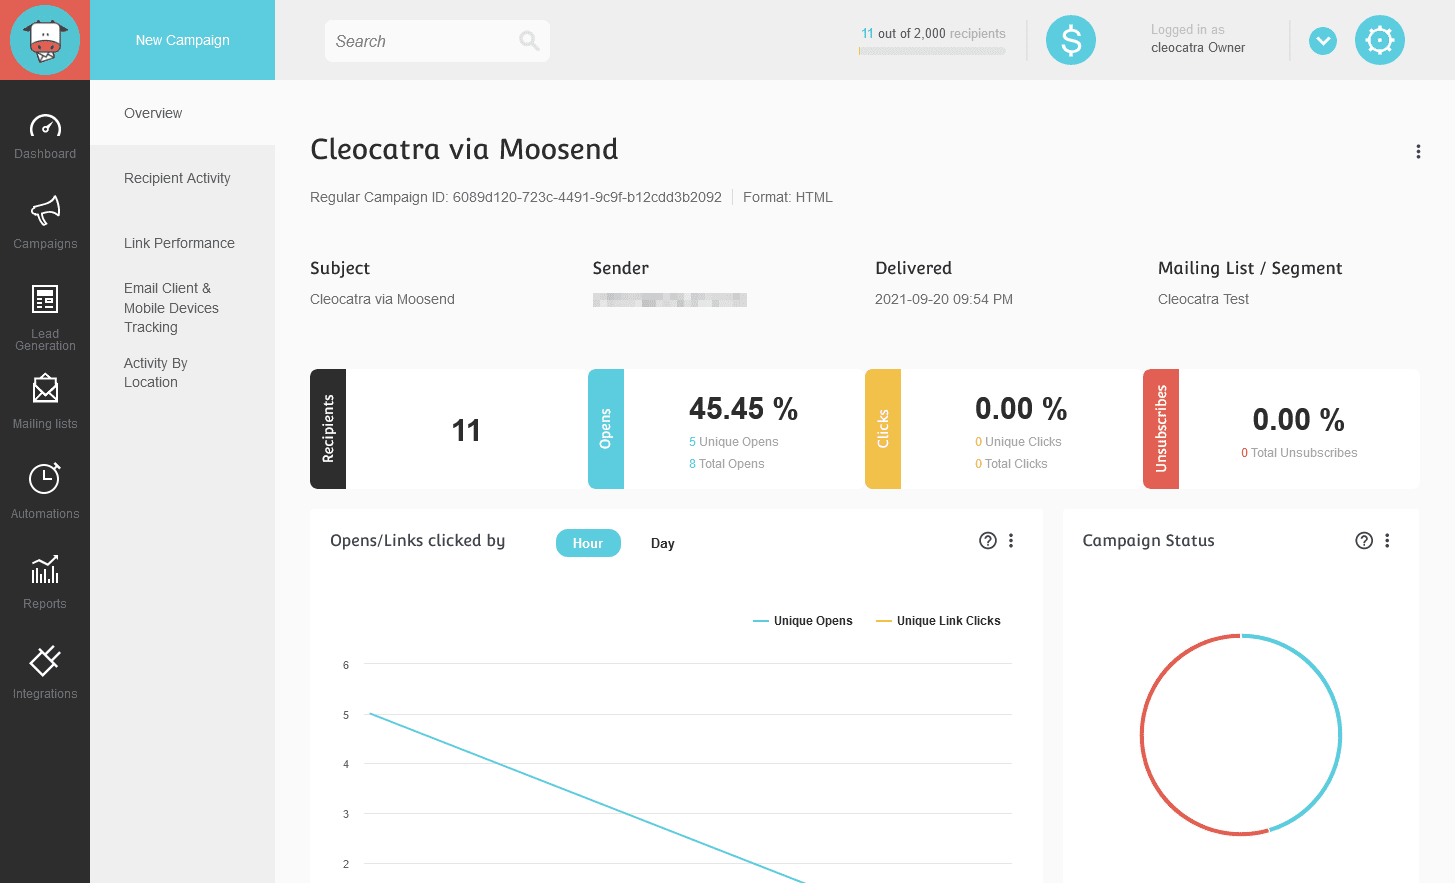Show help for Campaign Status

click(x=1364, y=541)
